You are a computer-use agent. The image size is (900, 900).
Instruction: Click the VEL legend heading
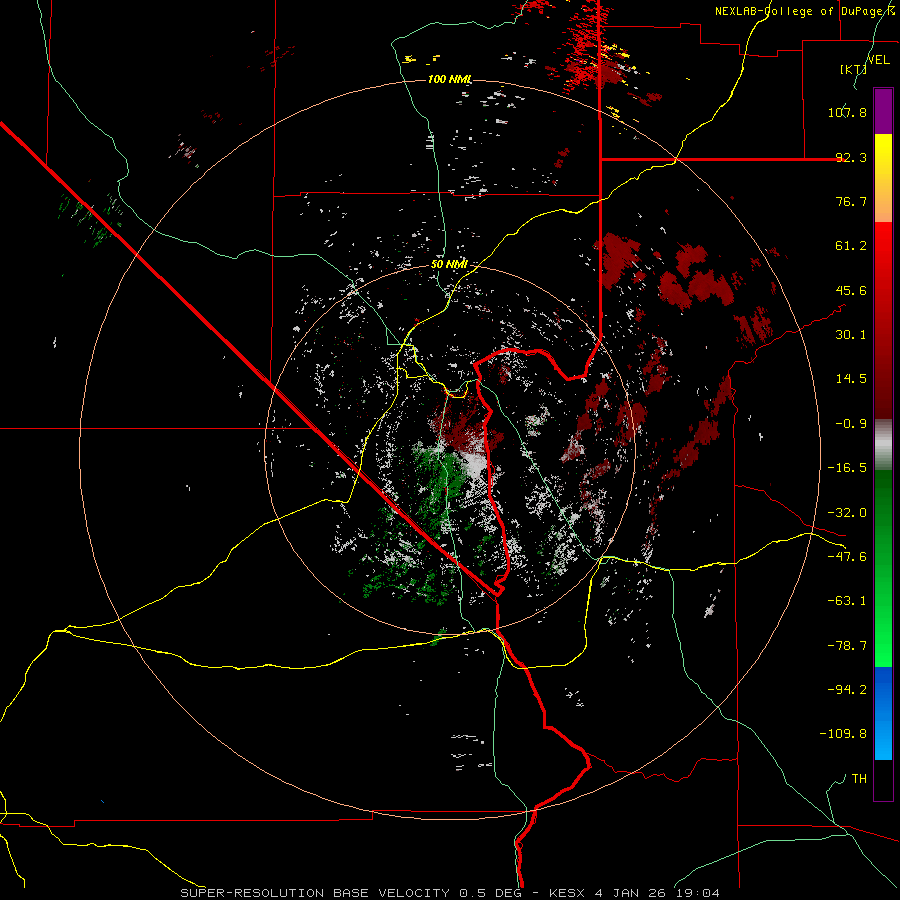click(879, 60)
